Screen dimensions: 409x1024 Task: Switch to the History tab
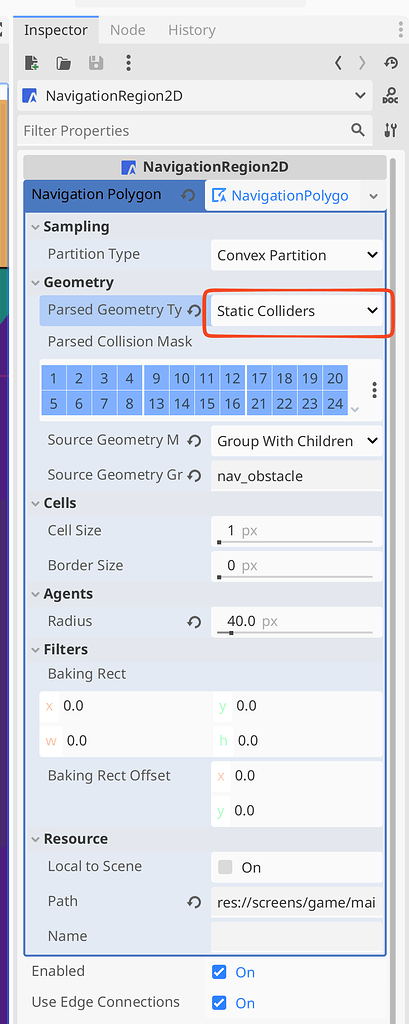pyautogui.click(x=191, y=30)
